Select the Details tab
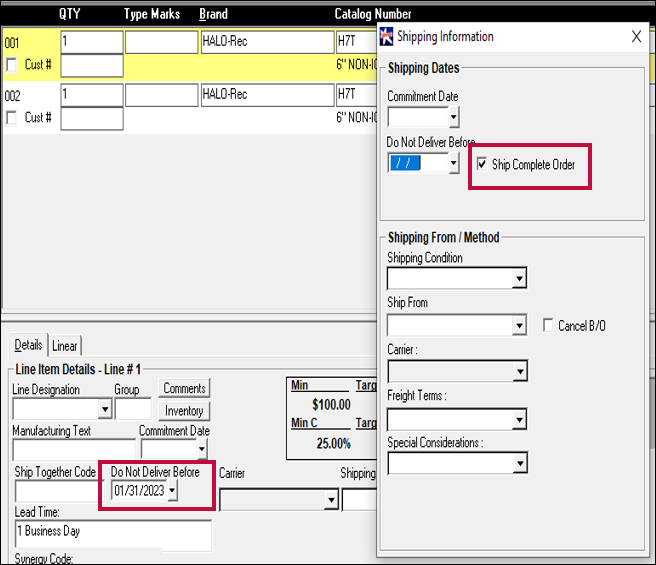The width and height of the screenshot is (656, 565). pos(28,345)
